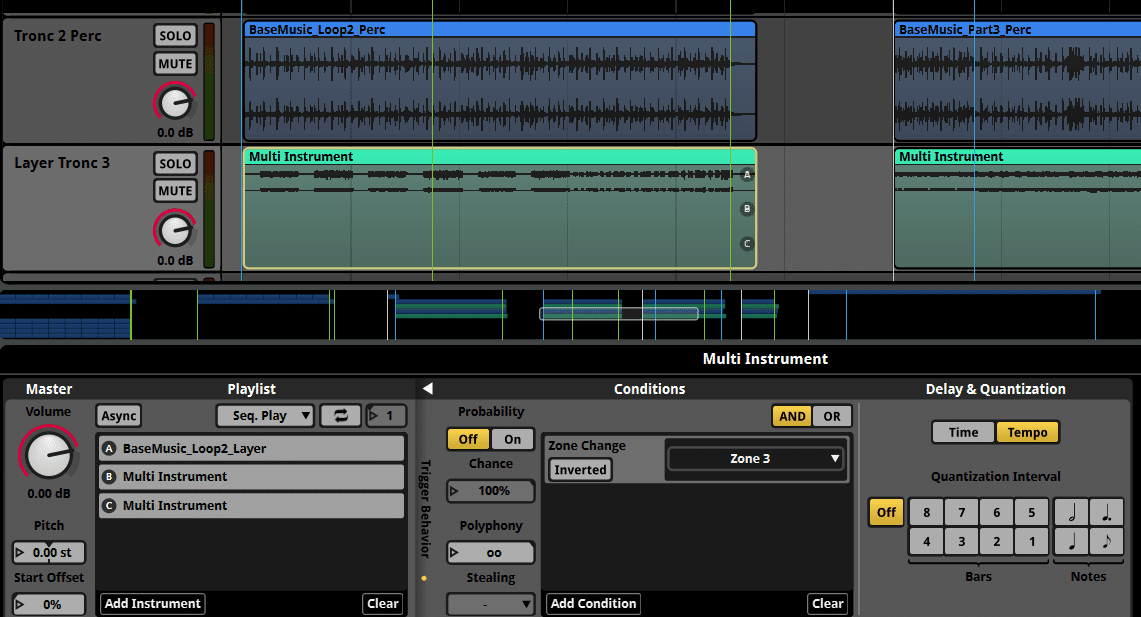
Task: Click the C badge on the Multi Instrument clip
Action: 747,244
